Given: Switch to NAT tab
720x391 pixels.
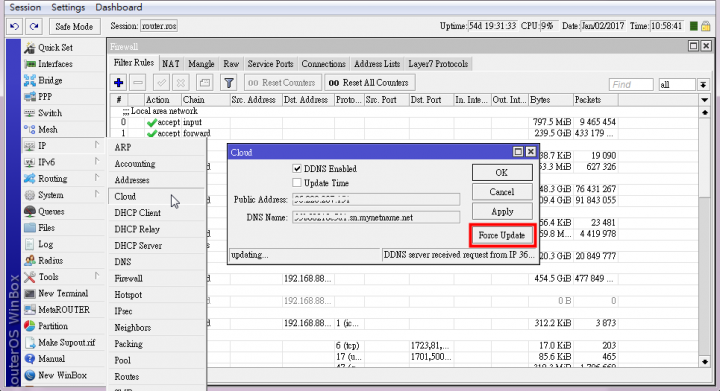Looking at the screenshot, I should 171,64.
